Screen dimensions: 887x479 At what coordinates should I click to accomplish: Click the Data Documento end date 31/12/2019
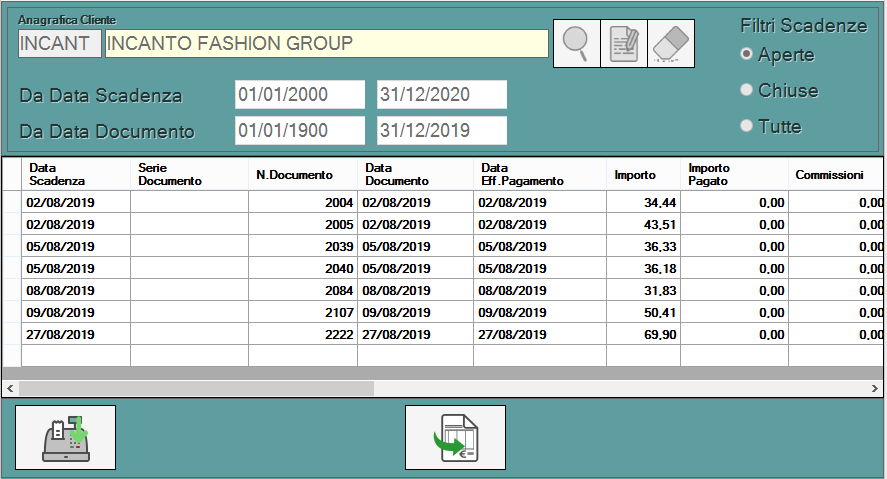(441, 130)
